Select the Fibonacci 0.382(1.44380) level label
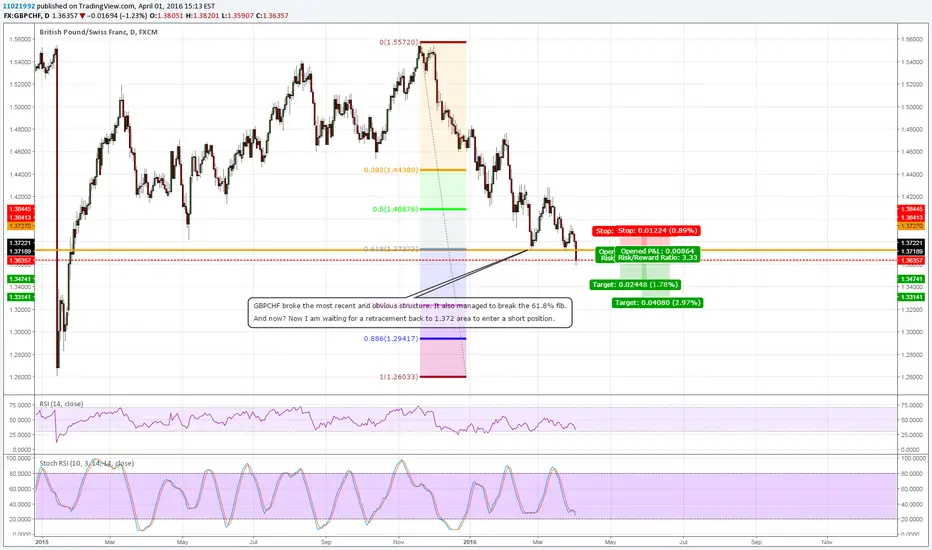Screen dimensions: 932x550 coord(391,170)
